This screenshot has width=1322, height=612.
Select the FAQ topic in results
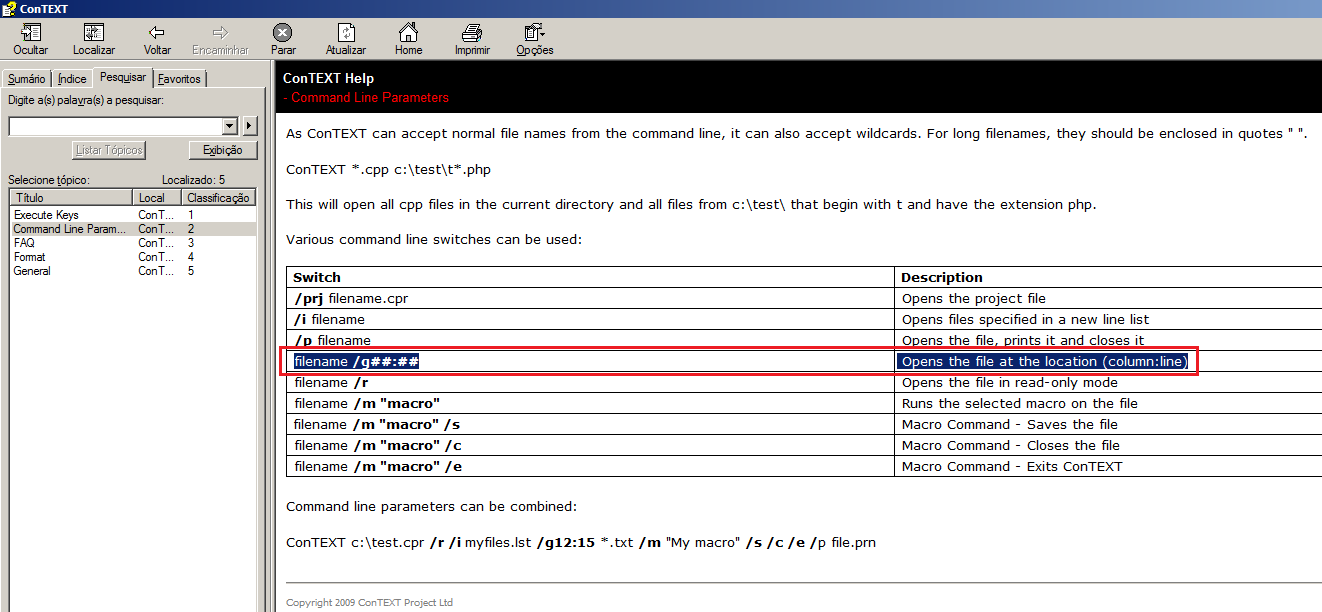[24, 243]
